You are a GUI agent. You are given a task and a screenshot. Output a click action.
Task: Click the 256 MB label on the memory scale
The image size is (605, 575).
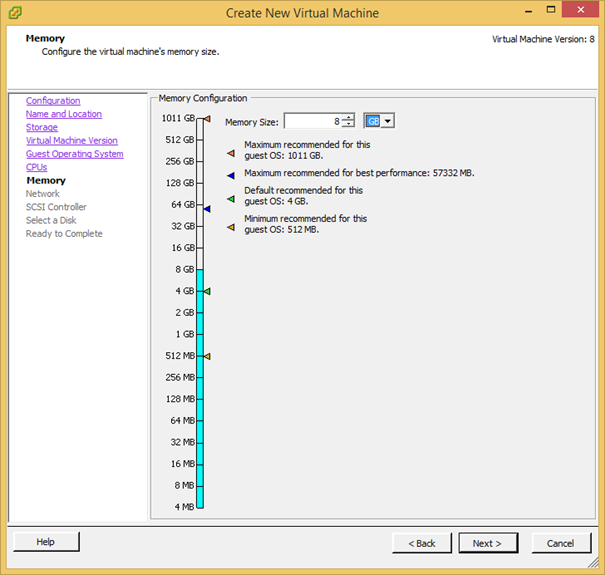(180, 377)
